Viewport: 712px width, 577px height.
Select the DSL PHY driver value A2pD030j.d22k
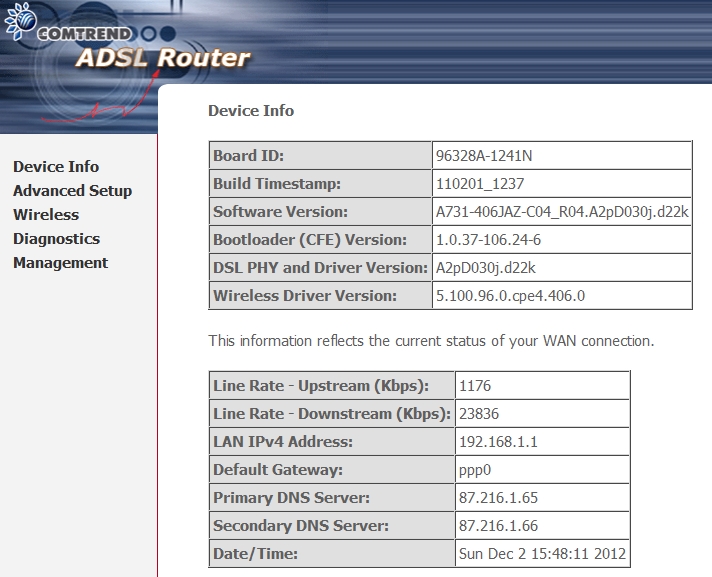[x=485, y=268]
